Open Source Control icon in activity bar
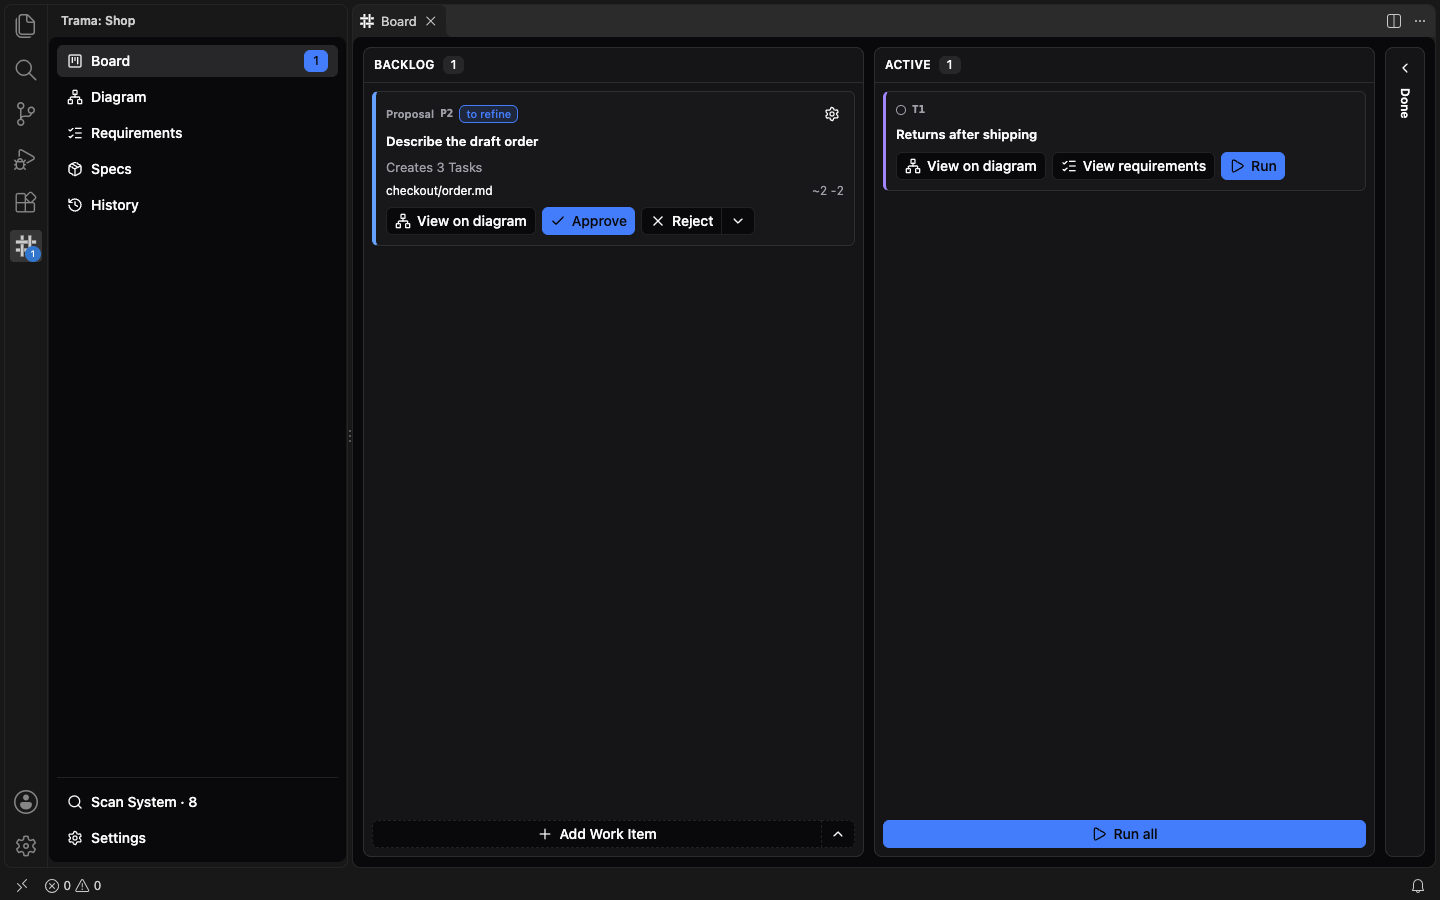Viewport: 1440px width, 900px height. pyautogui.click(x=26, y=114)
